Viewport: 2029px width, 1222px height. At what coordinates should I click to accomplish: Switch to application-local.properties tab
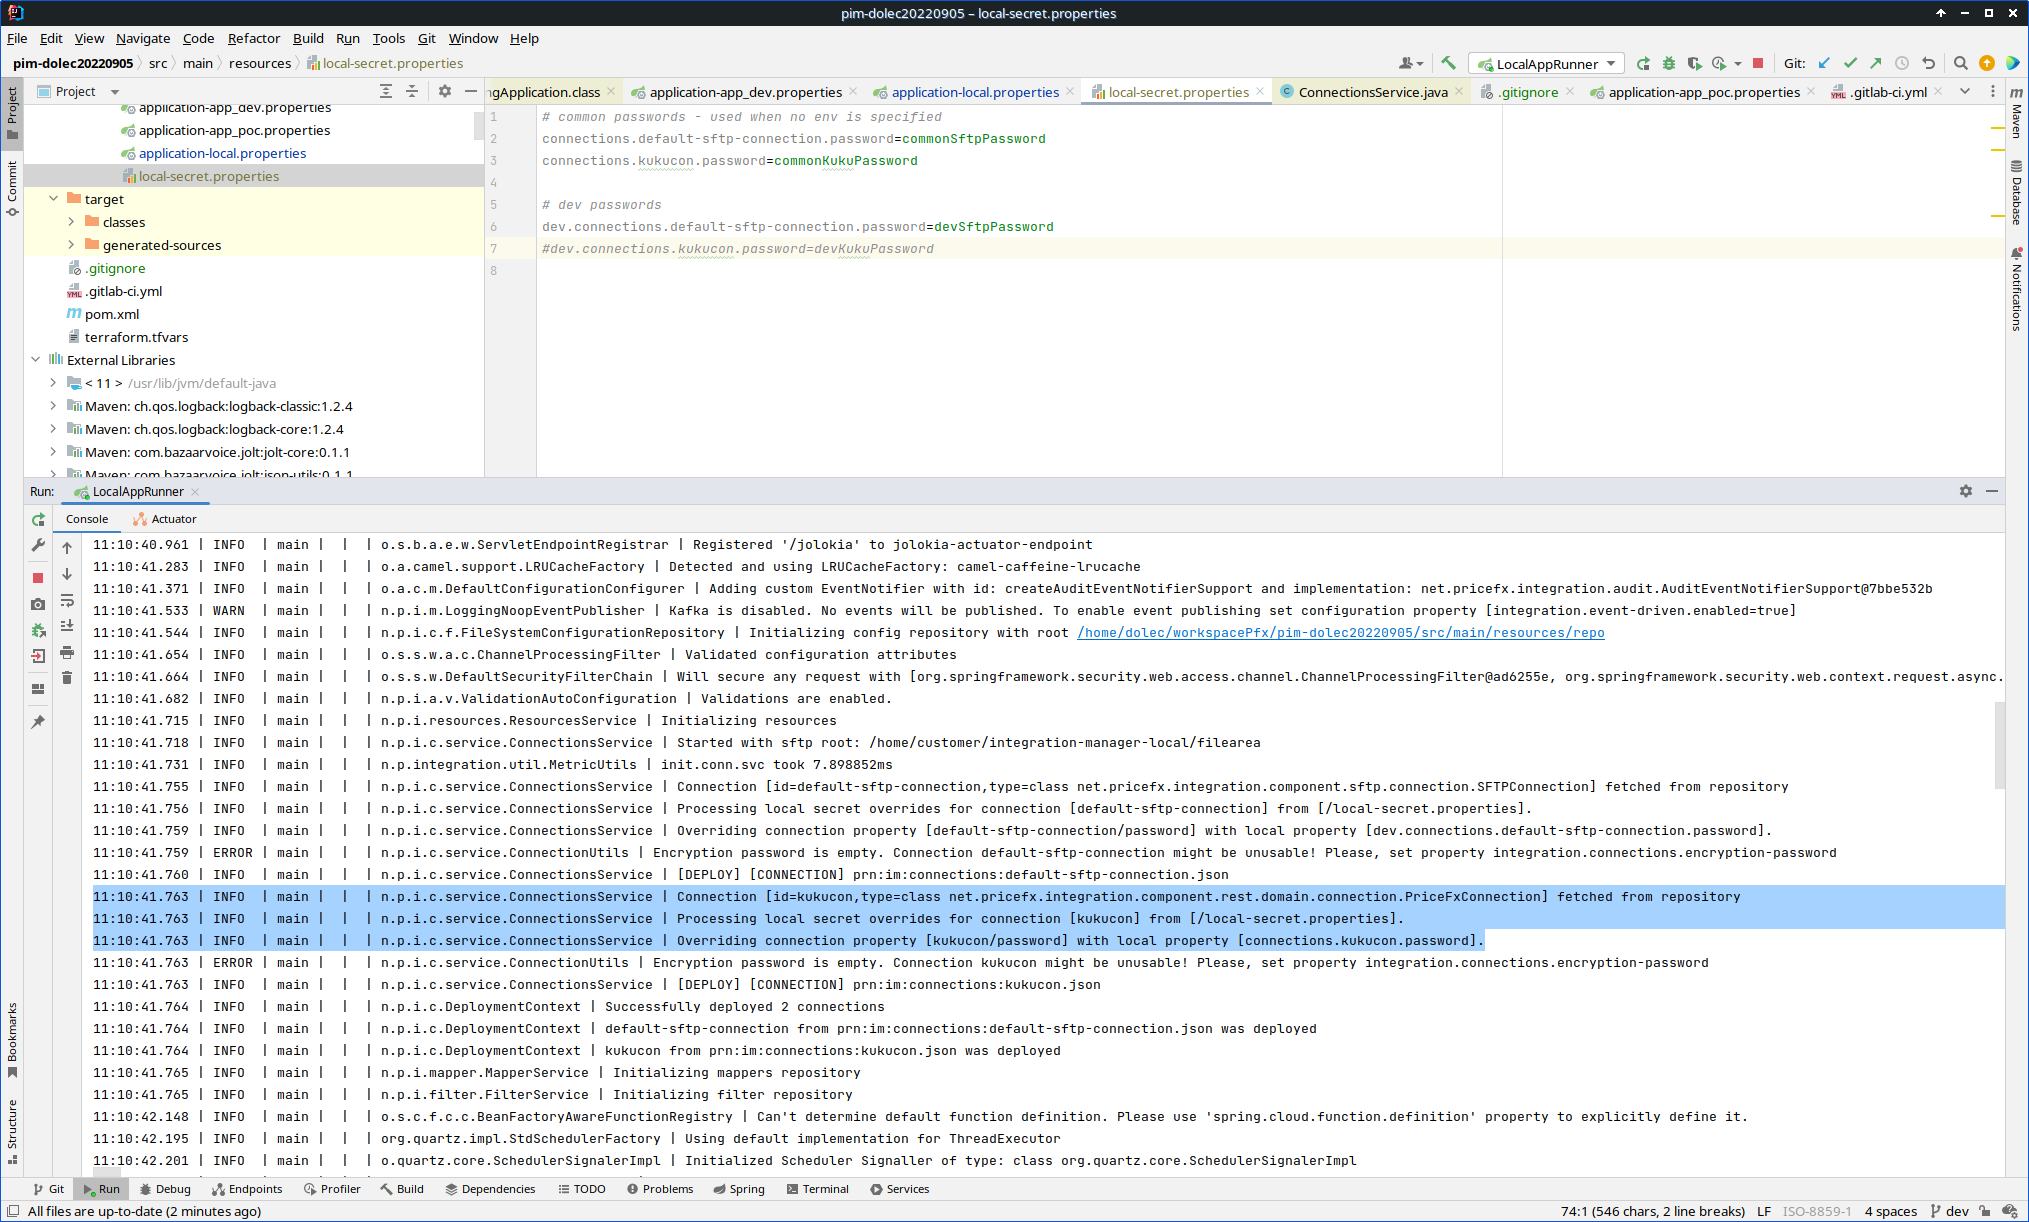point(974,92)
